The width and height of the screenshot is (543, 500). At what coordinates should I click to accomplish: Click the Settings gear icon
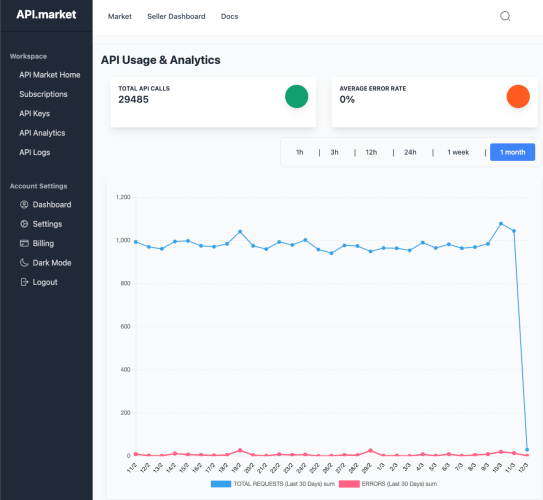24,224
